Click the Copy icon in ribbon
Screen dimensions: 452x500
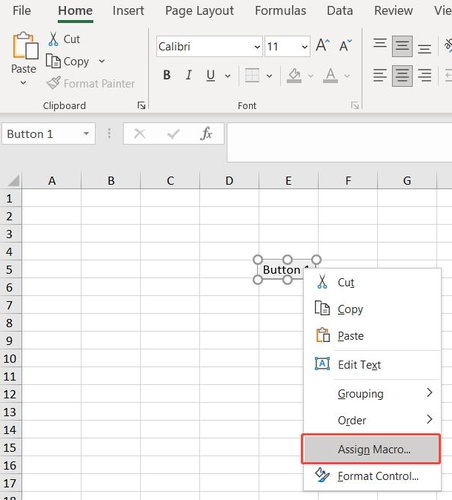point(53,61)
